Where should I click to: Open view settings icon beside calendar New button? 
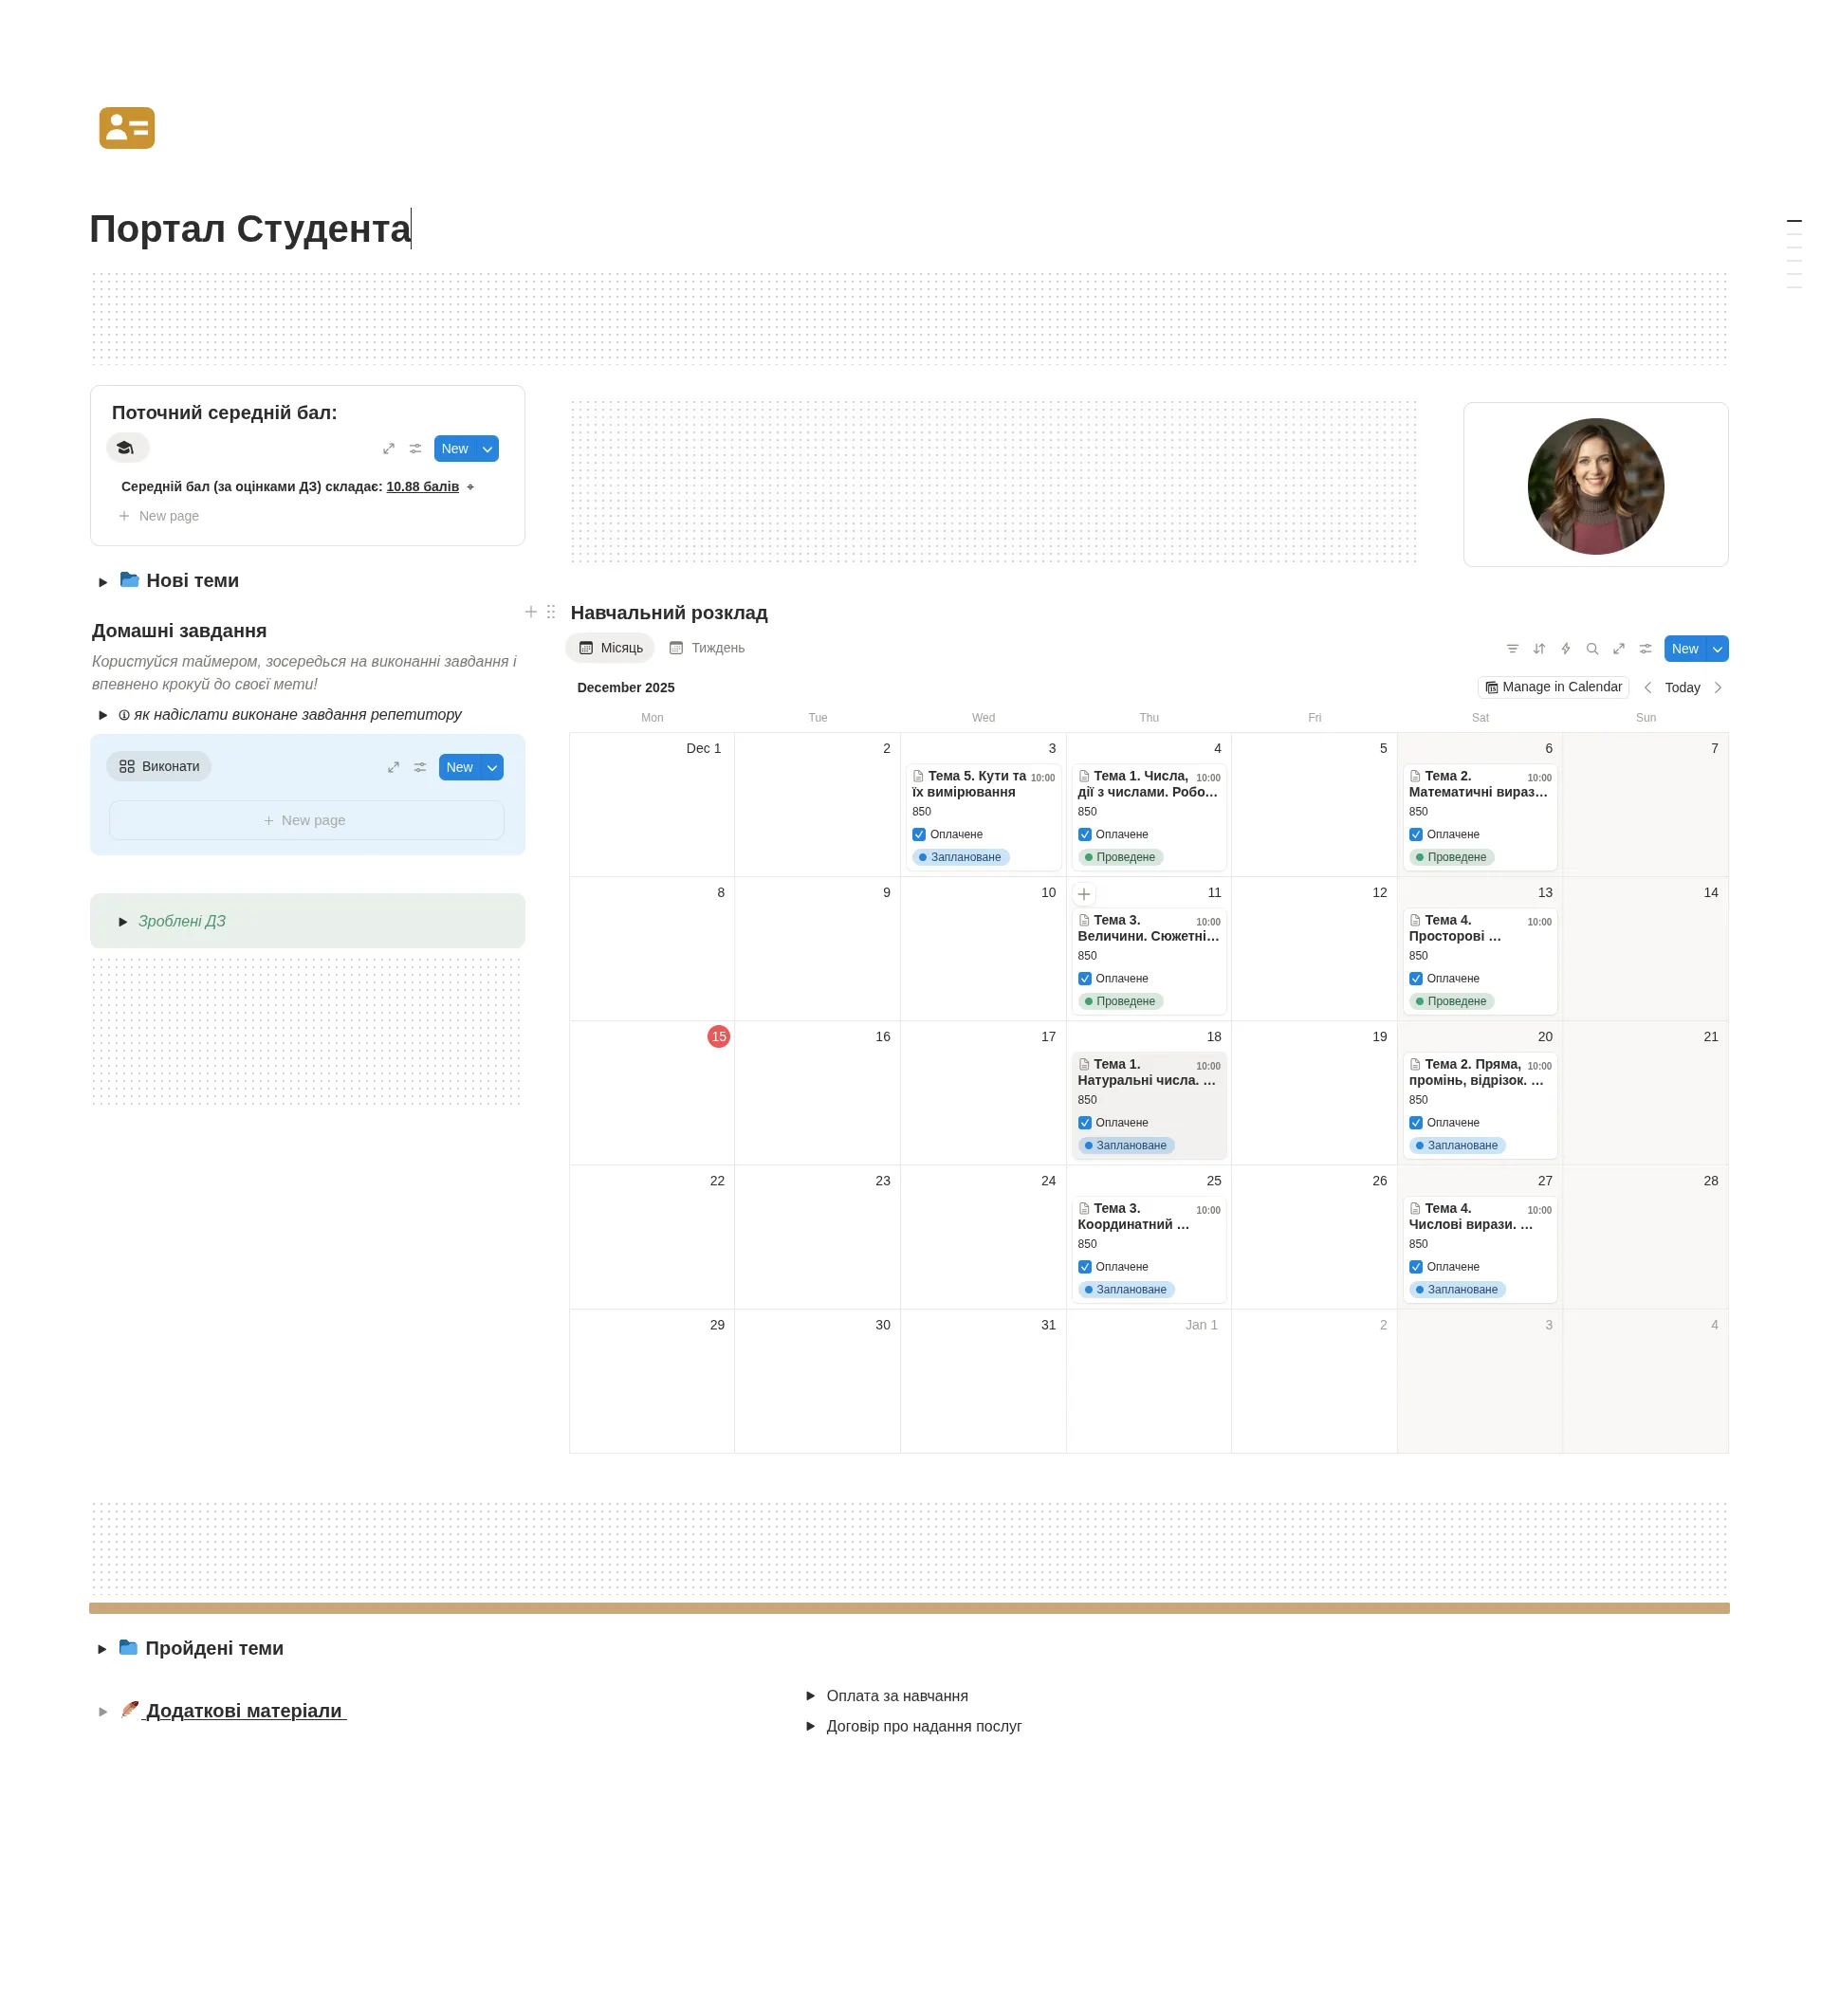tap(1645, 649)
